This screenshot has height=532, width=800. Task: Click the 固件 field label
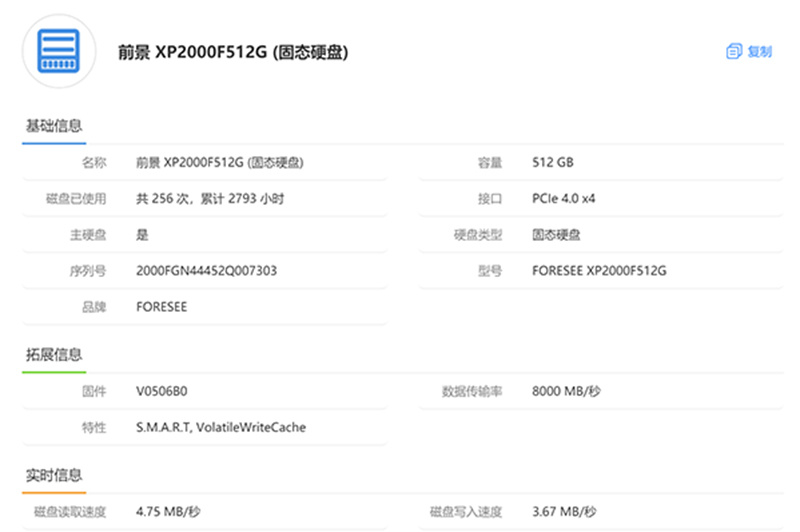(94, 391)
